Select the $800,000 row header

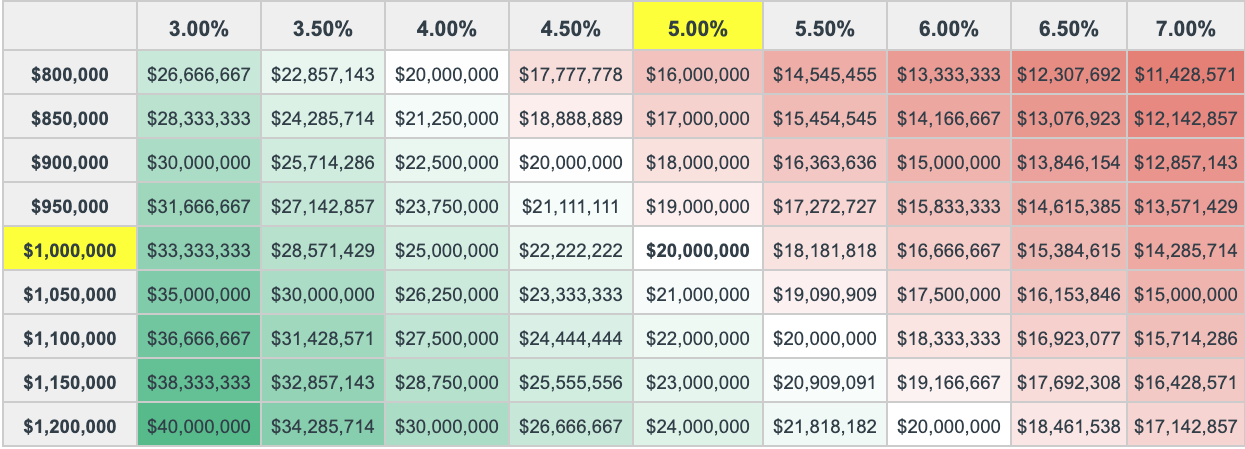click(x=69, y=74)
